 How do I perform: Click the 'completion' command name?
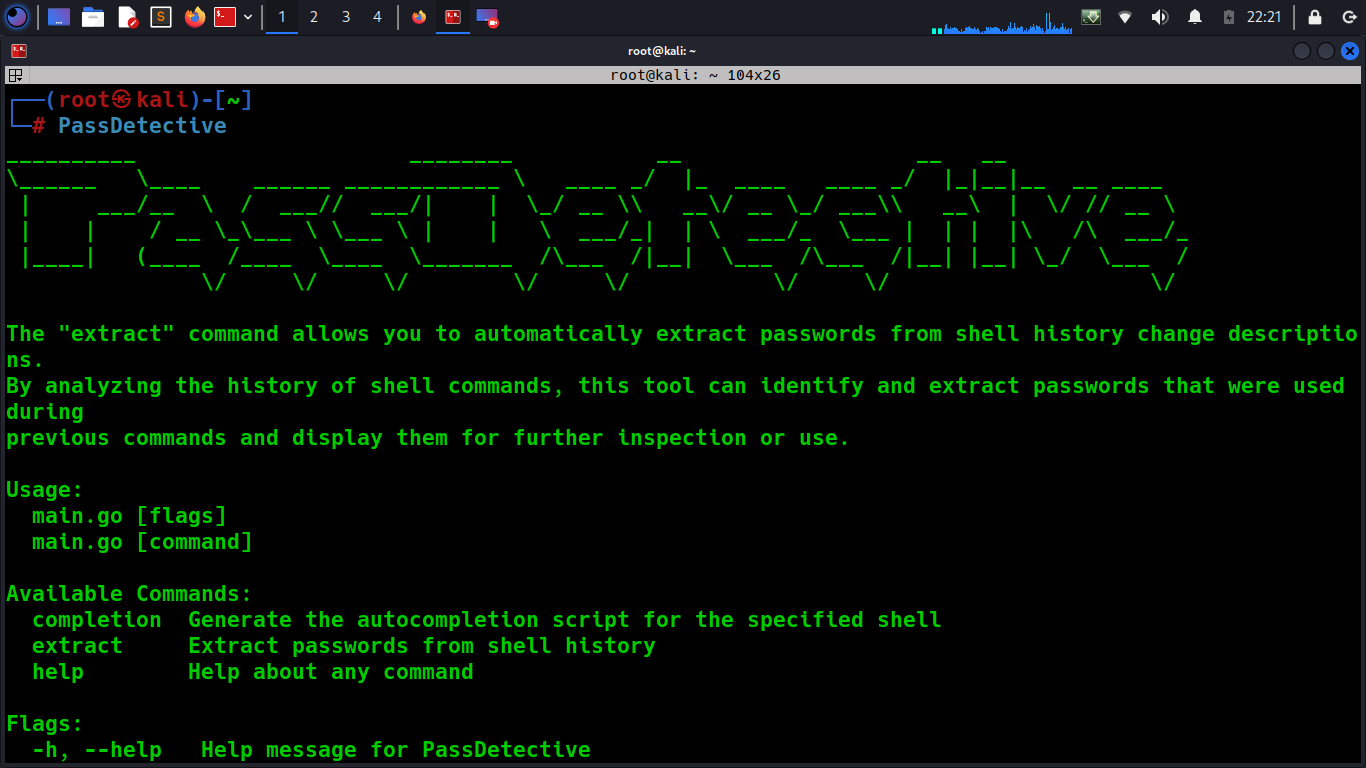point(97,620)
